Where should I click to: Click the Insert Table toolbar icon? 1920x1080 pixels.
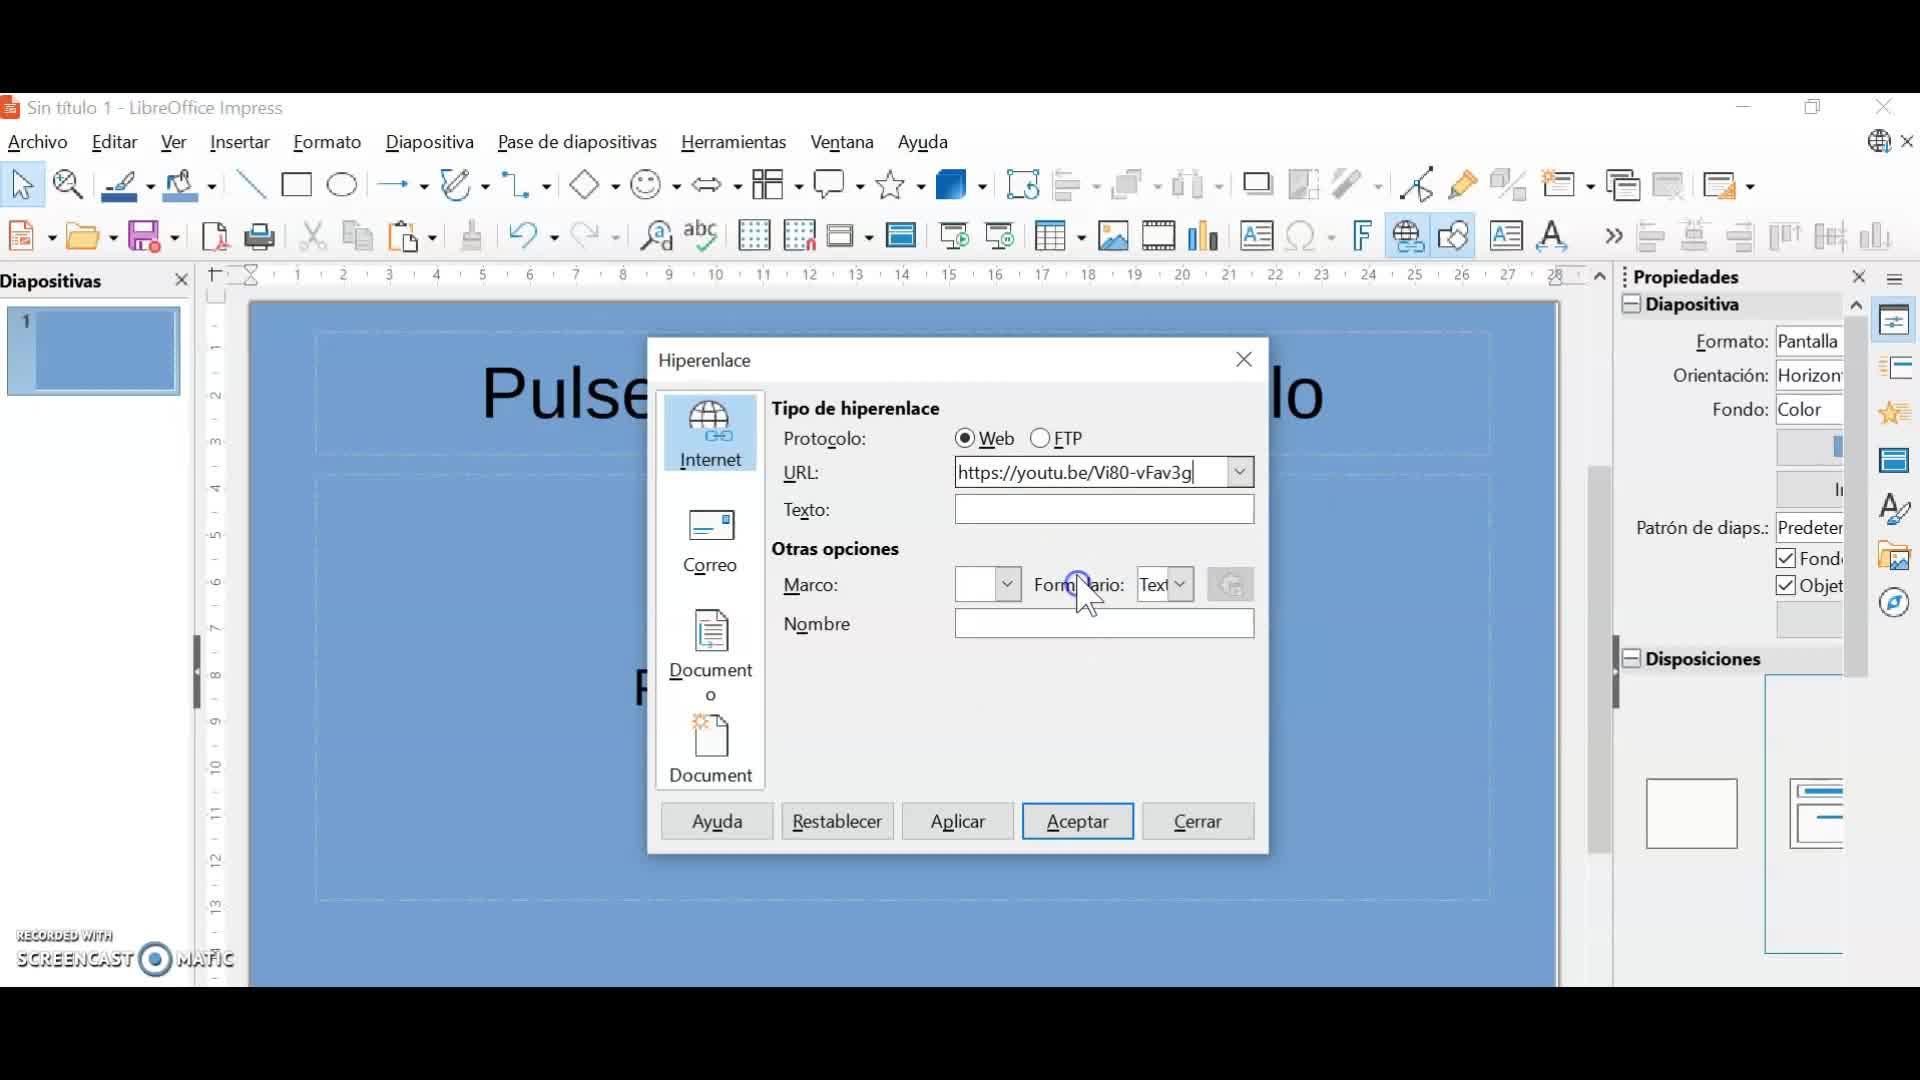1051,237
